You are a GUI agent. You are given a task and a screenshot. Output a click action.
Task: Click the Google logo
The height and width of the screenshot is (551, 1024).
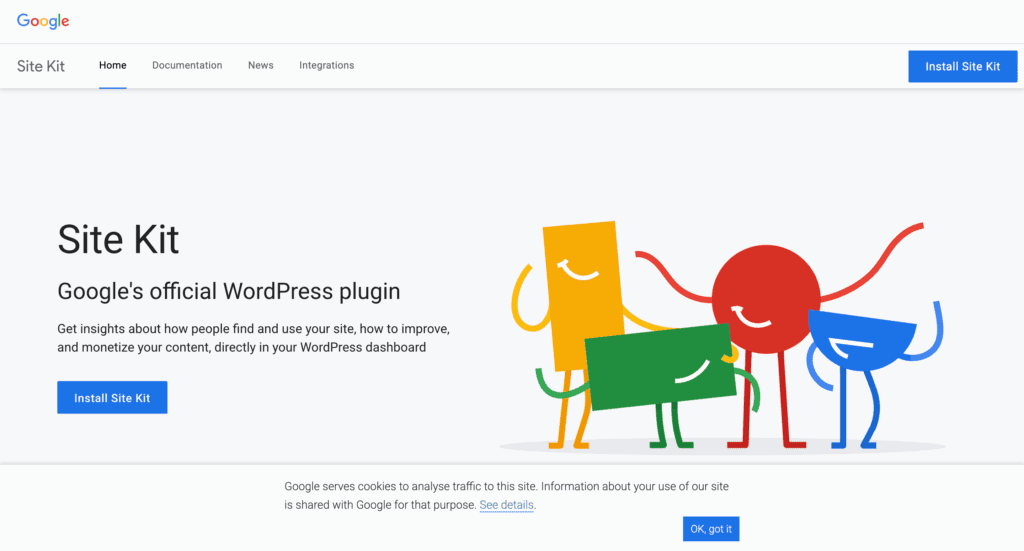coord(43,21)
